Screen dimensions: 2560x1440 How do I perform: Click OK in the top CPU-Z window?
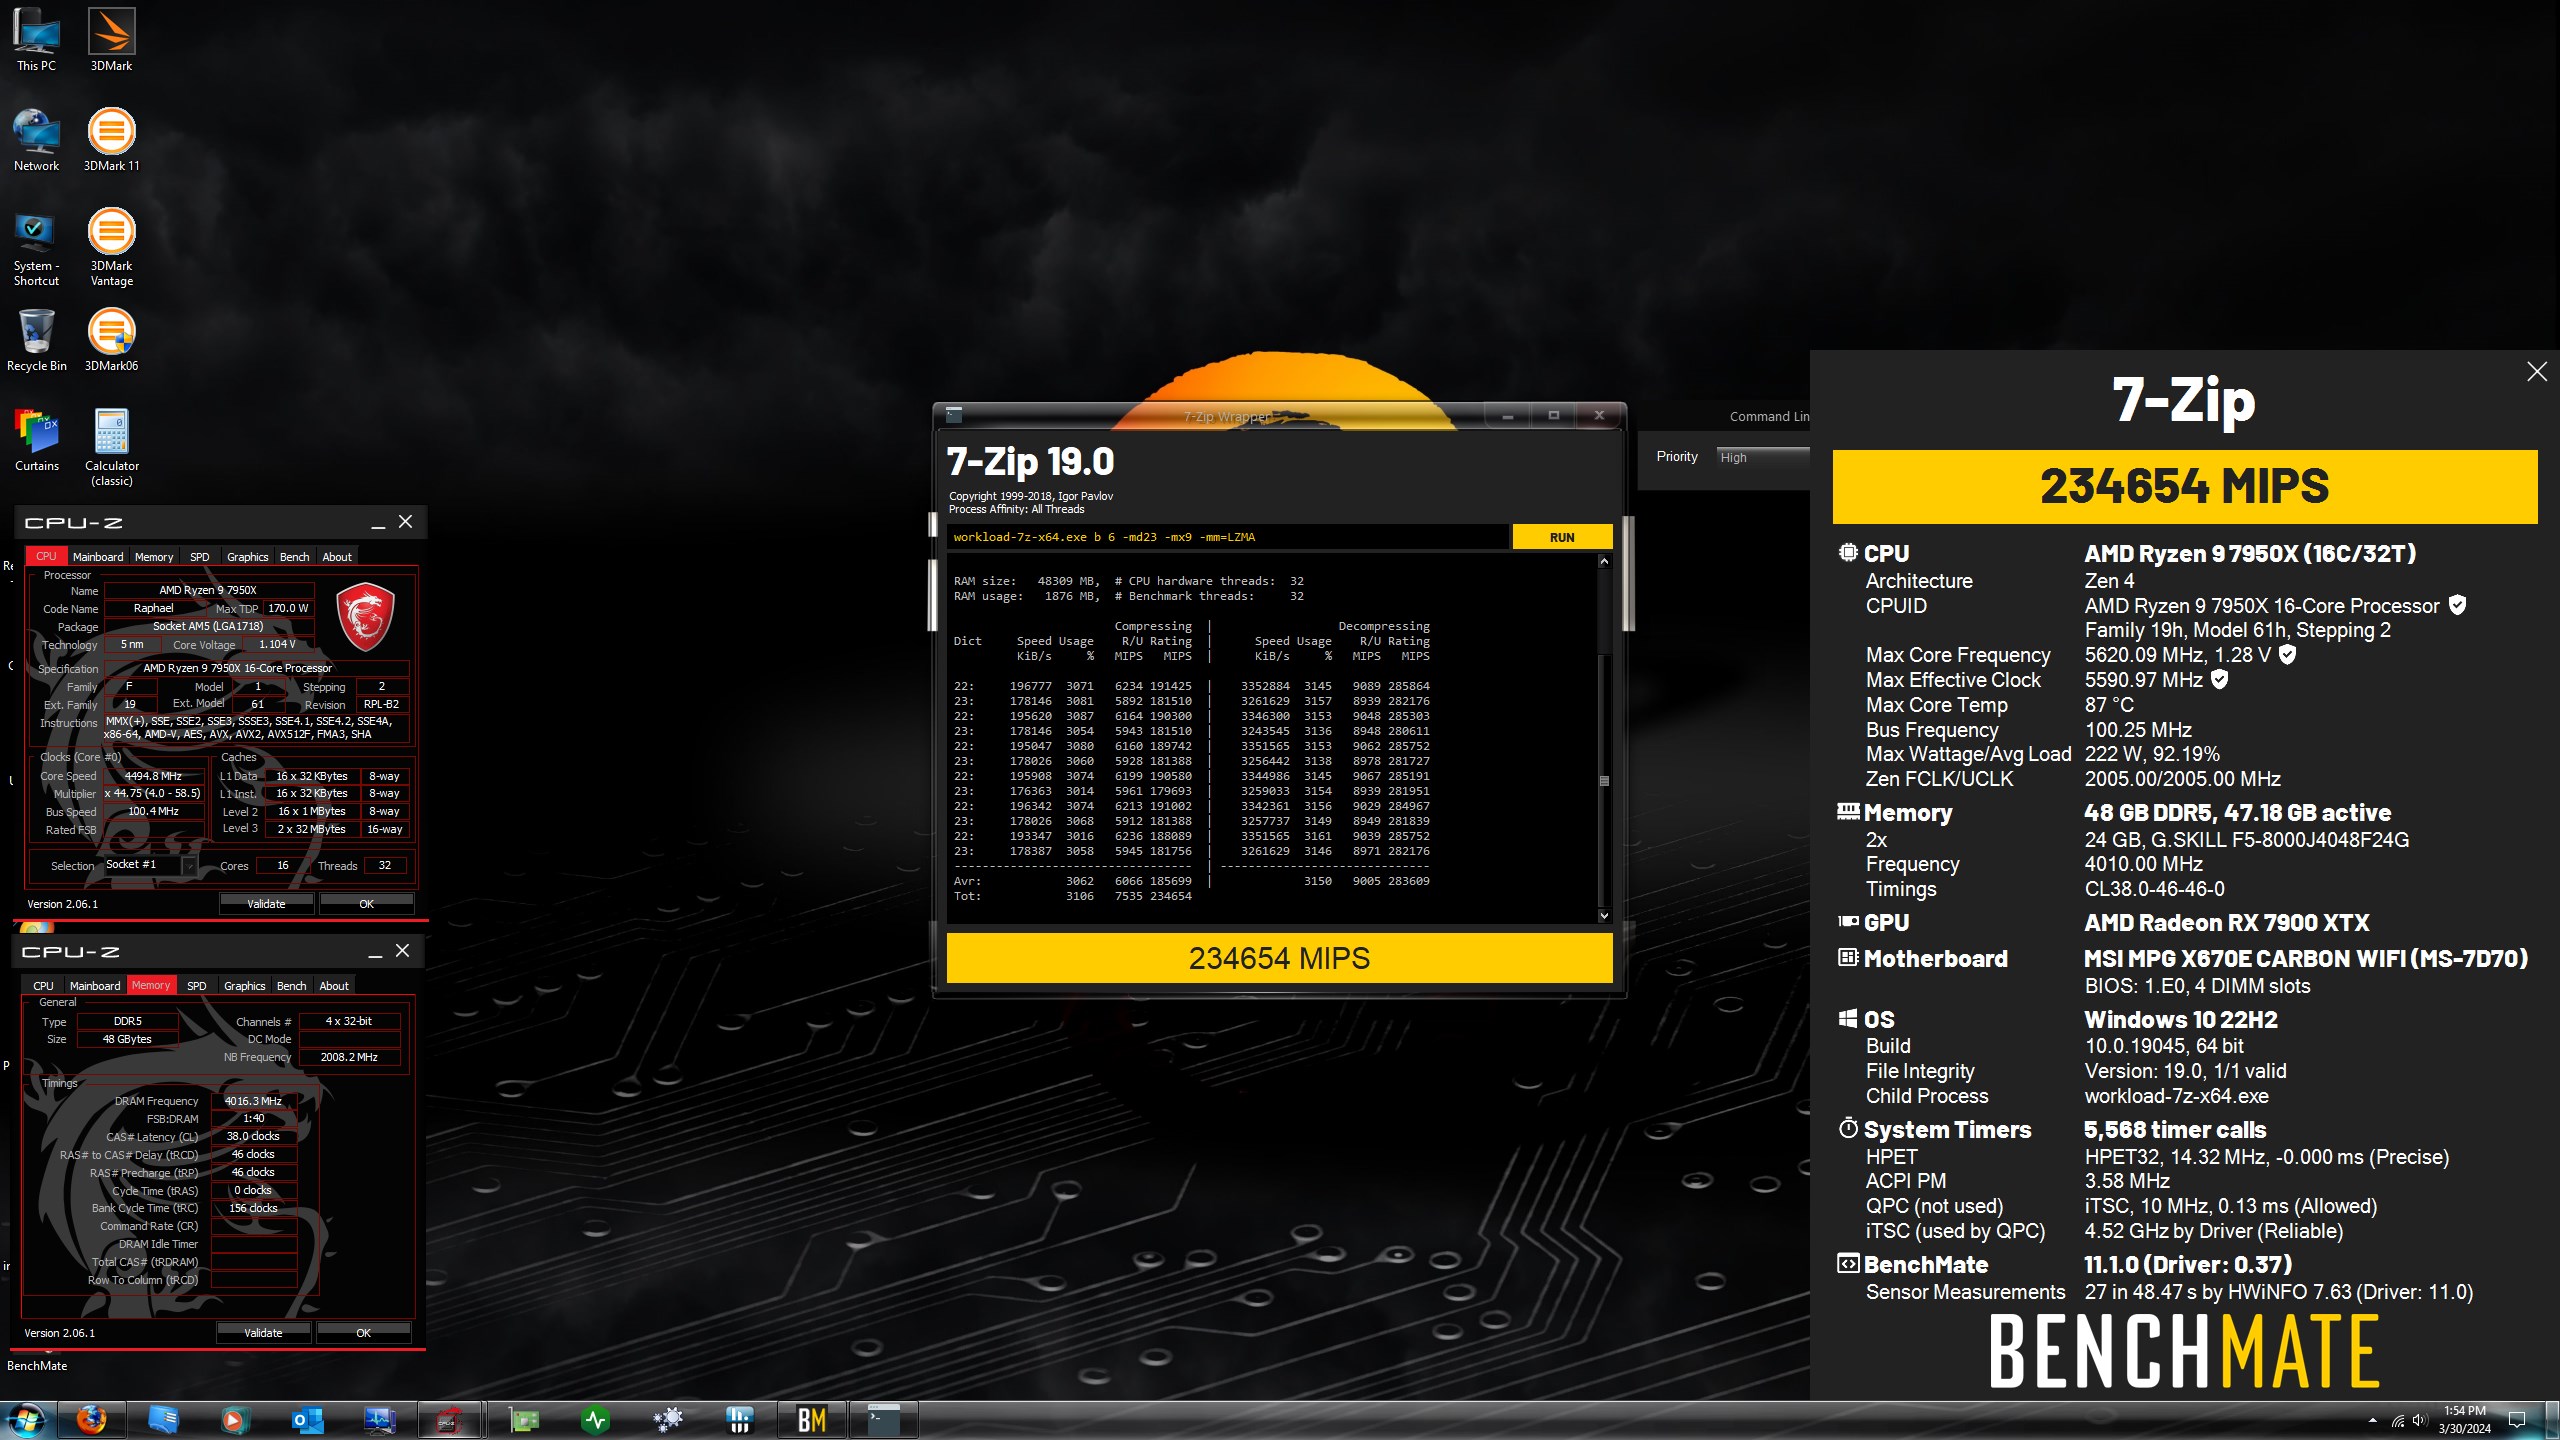coord(366,904)
